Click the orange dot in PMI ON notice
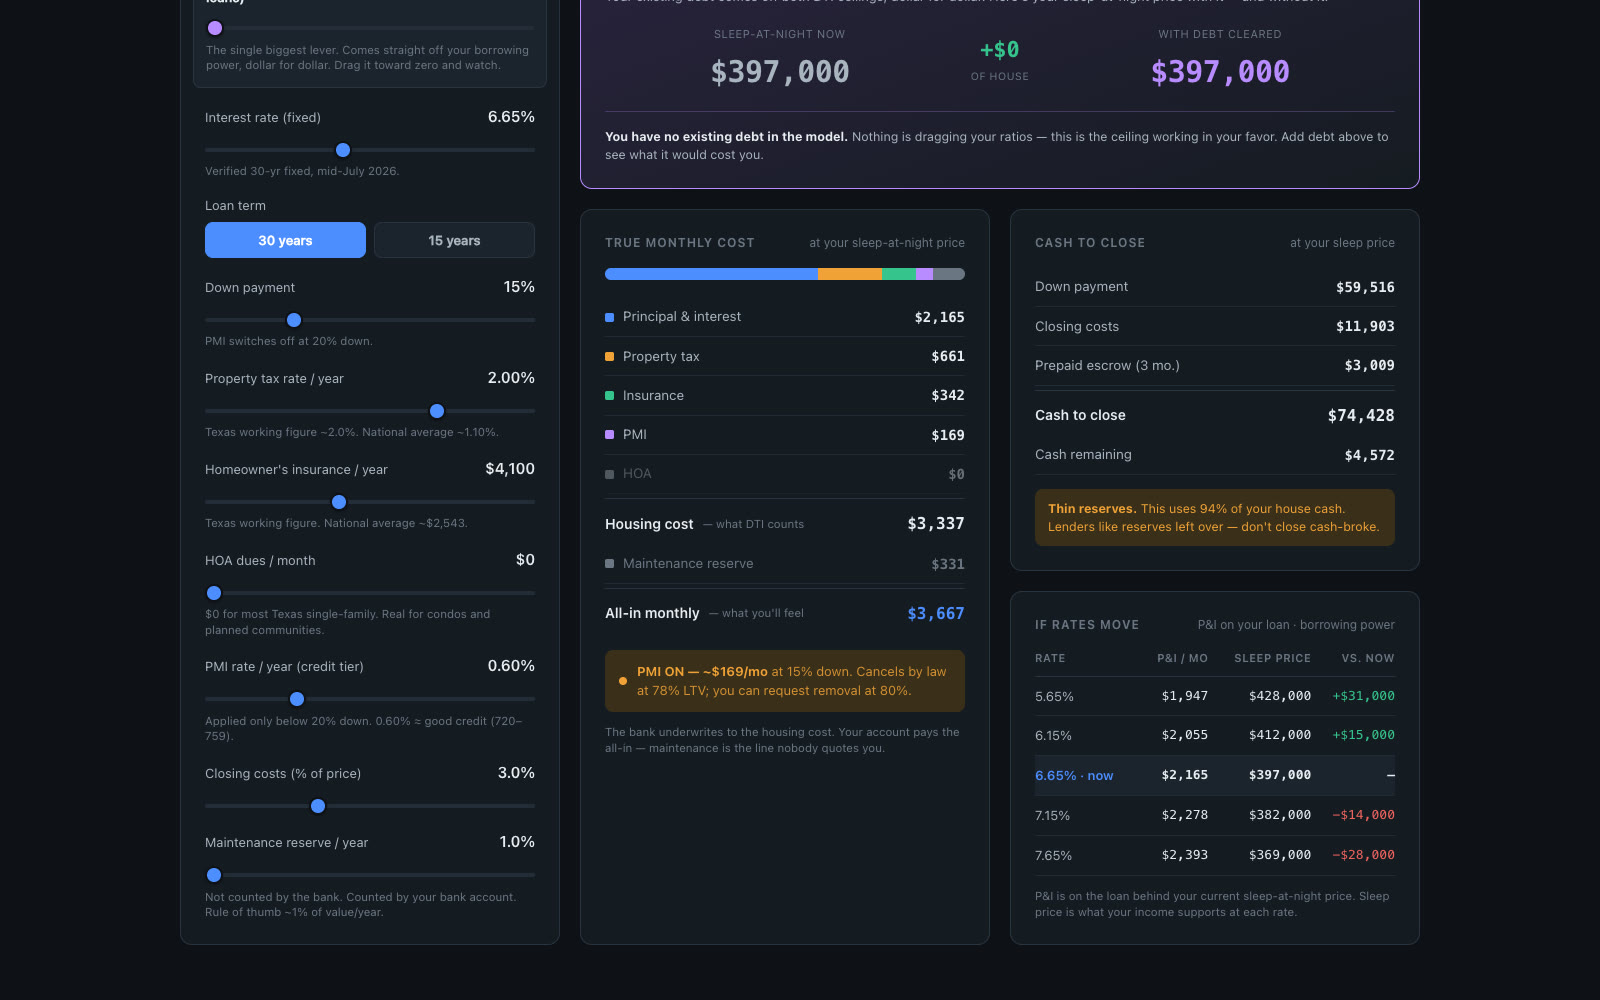Viewport: 1600px width, 1000px height. click(x=623, y=681)
